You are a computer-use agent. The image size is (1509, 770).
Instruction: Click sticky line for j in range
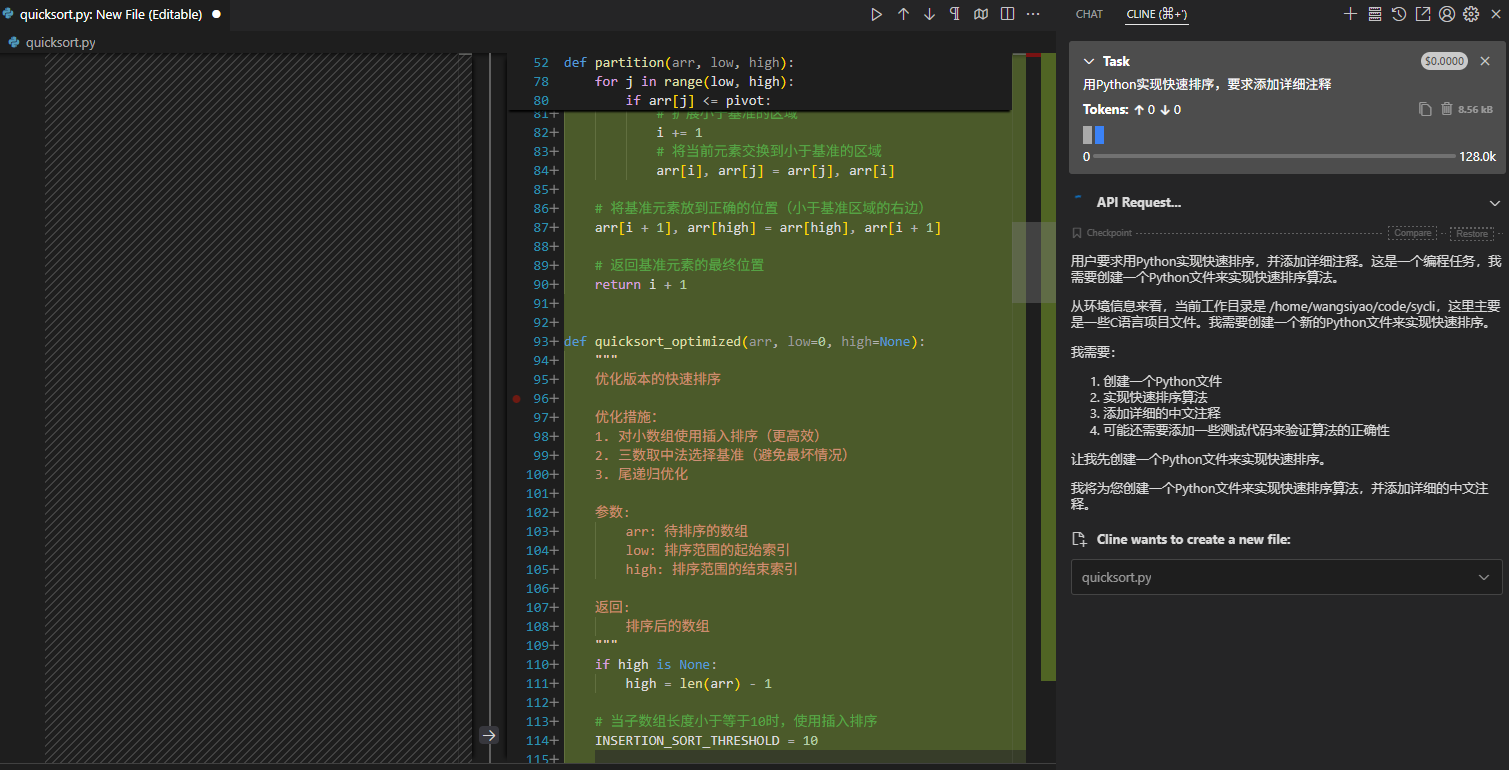pyautogui.click(x=694, y=82)
